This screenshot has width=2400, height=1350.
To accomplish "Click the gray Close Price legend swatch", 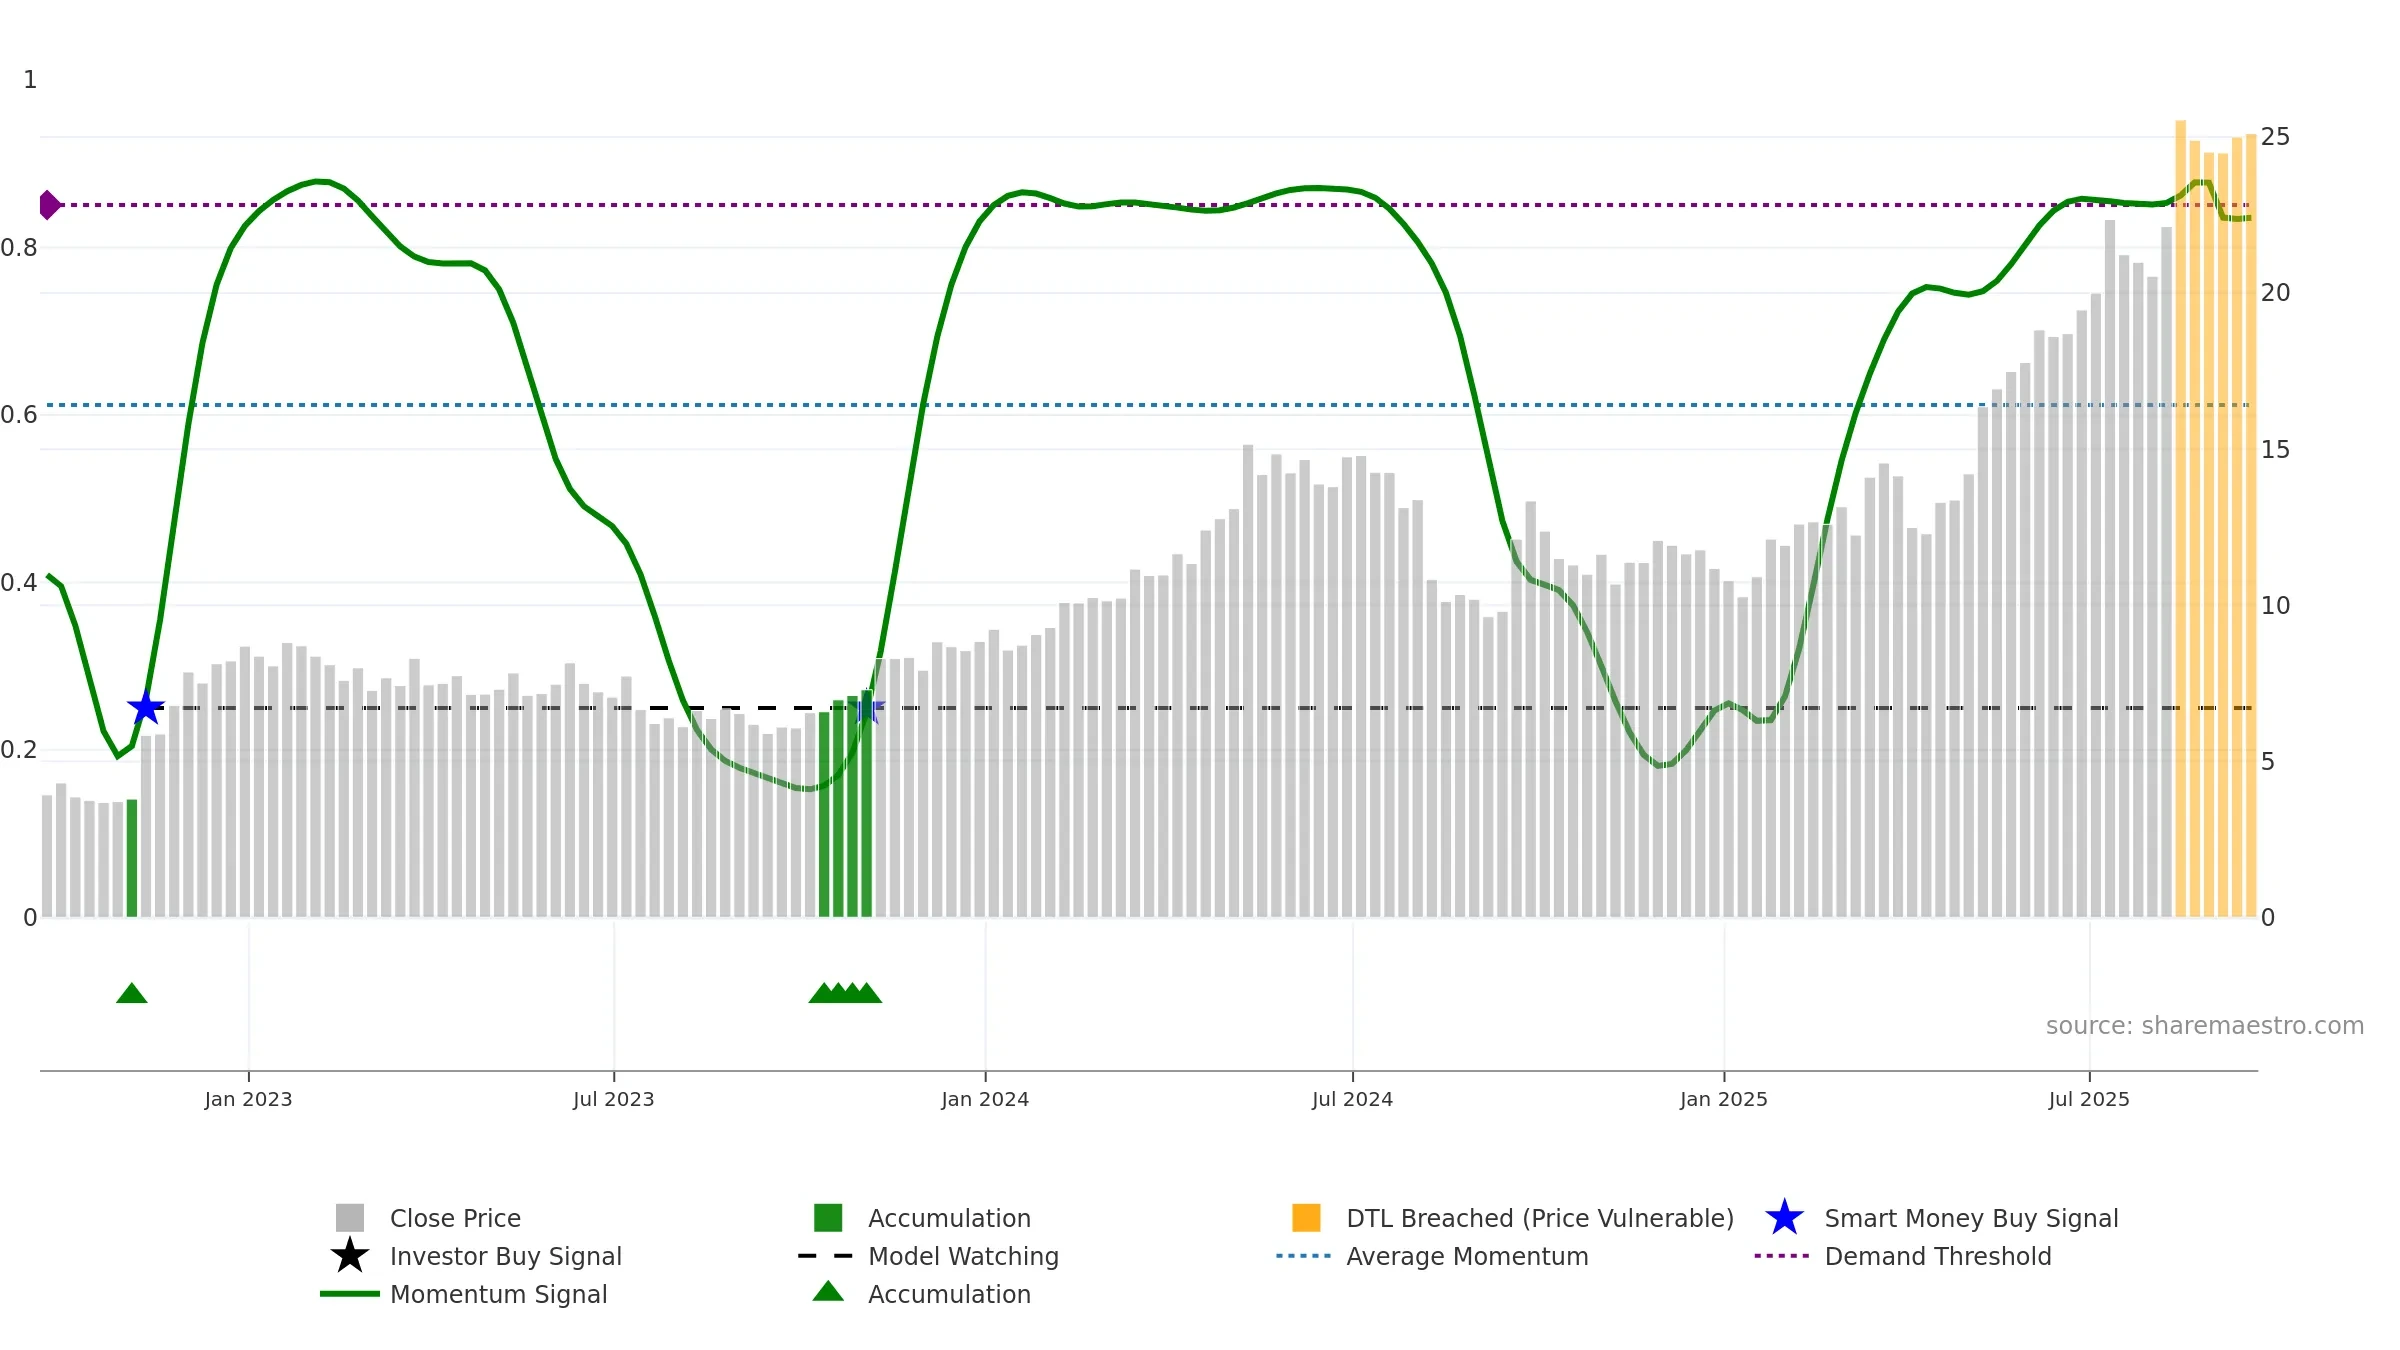I will [x=349, y=1218].
